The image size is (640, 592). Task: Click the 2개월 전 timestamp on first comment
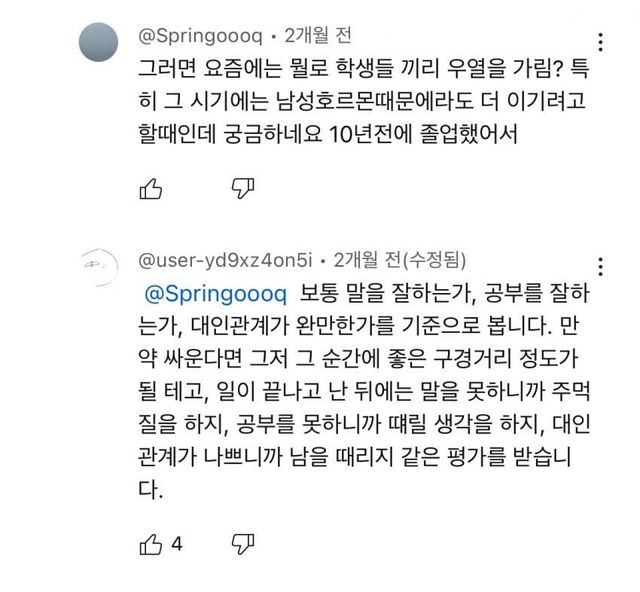pyautogui.click(x=318, y=36)
